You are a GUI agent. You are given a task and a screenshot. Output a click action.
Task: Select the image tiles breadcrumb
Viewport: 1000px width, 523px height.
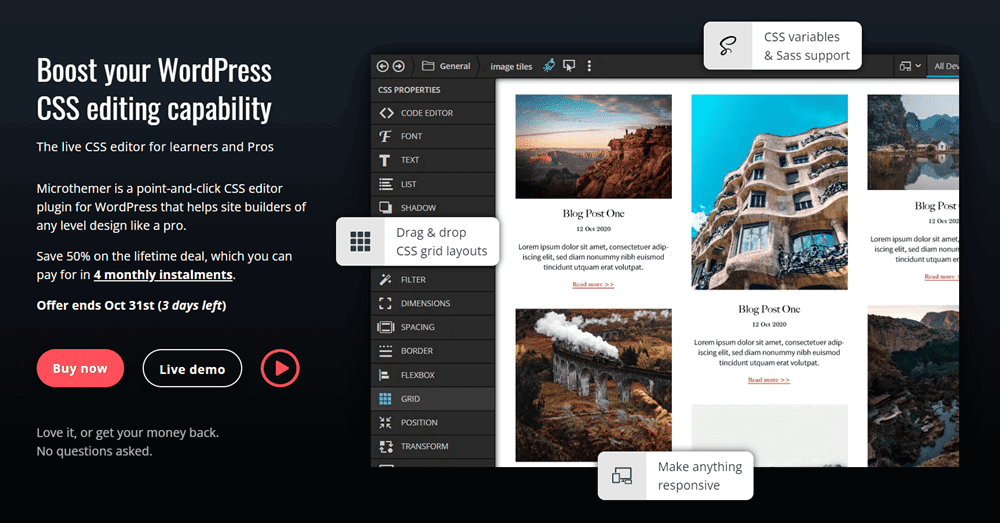[511, 66]
